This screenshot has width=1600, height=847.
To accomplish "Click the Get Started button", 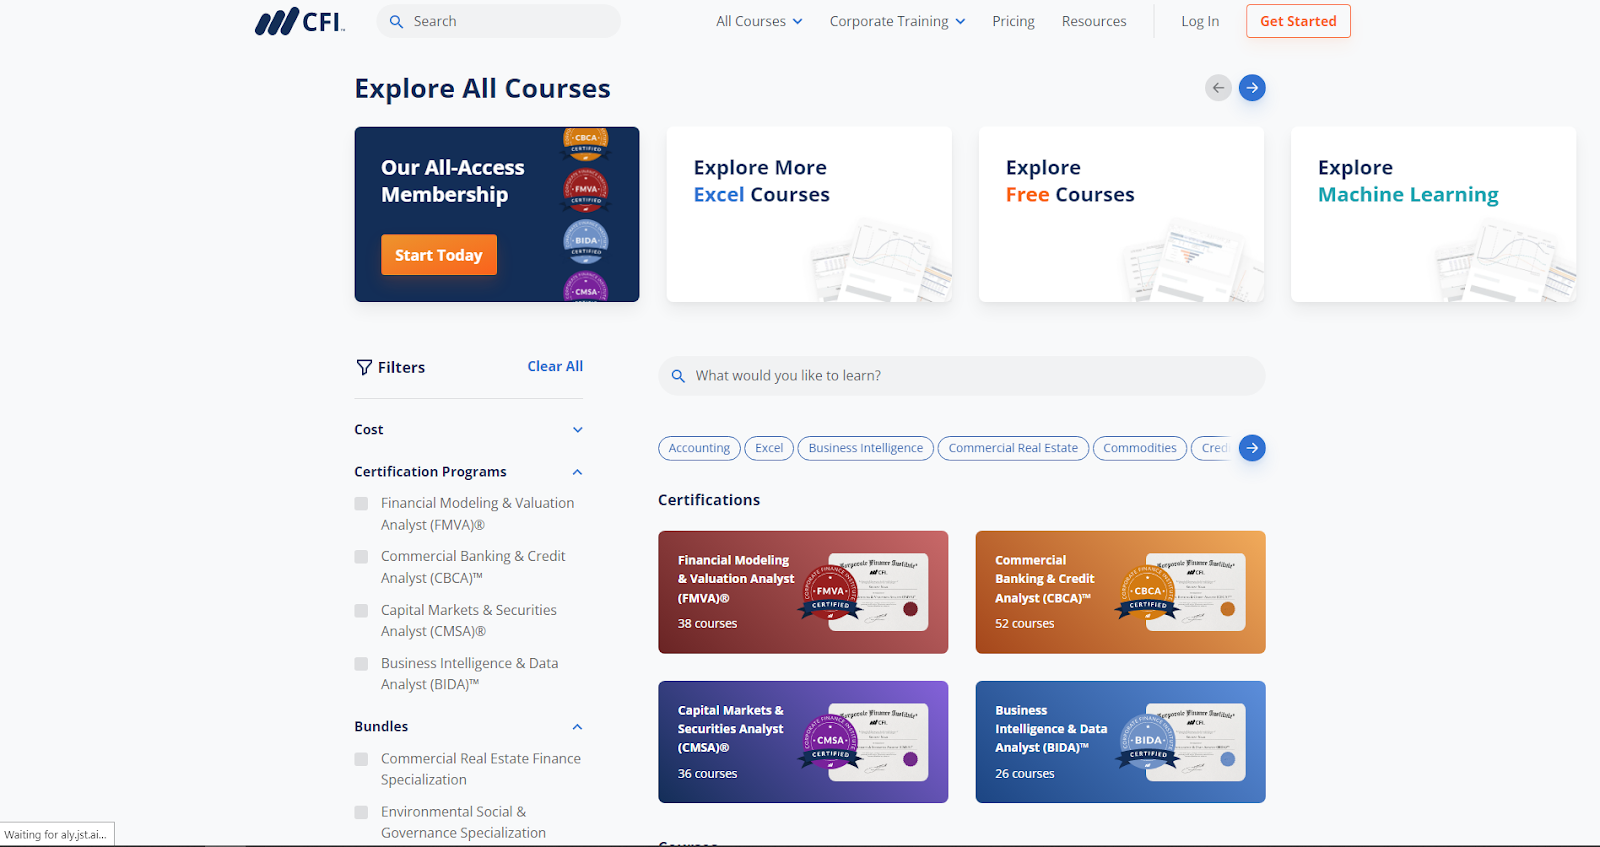I will [1298, 21].
